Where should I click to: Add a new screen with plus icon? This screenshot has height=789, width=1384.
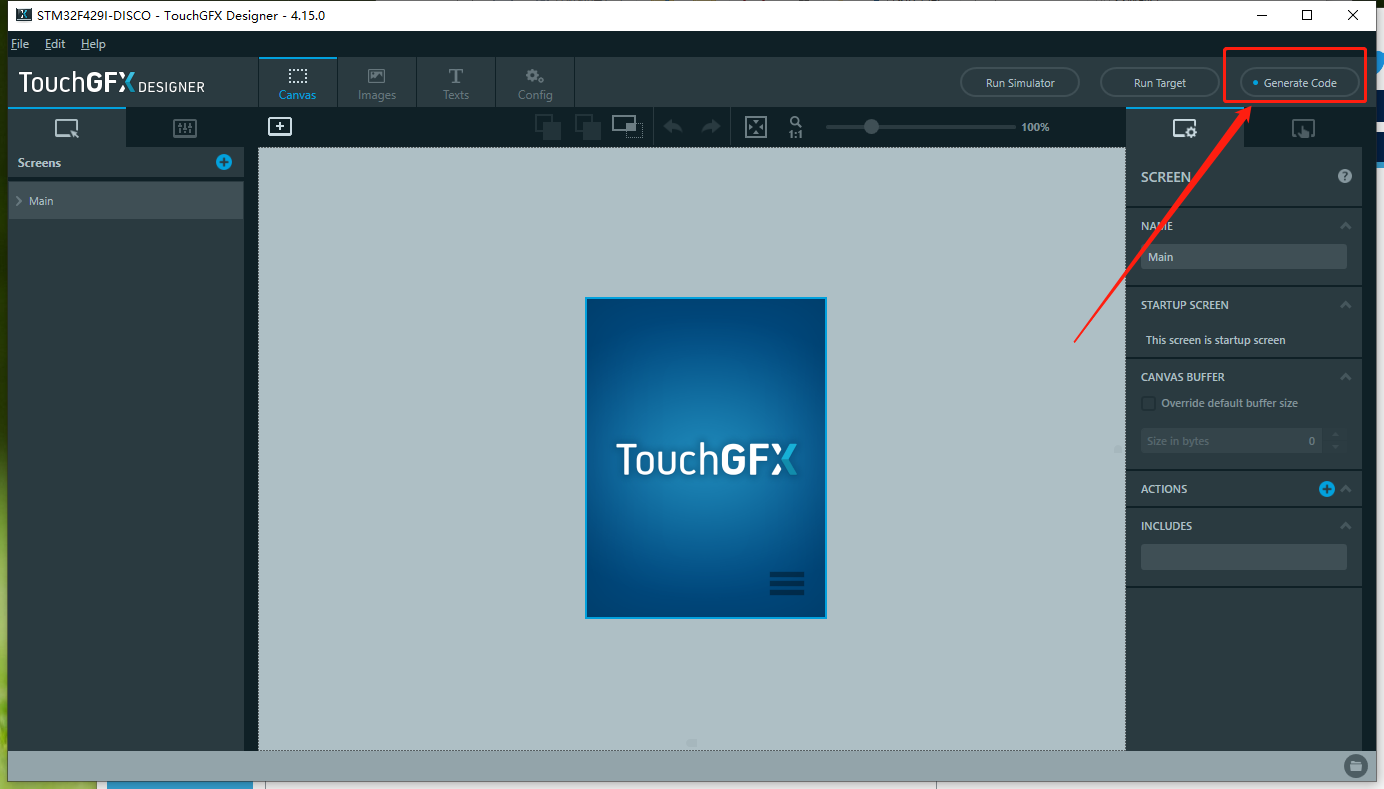(224, 162)
